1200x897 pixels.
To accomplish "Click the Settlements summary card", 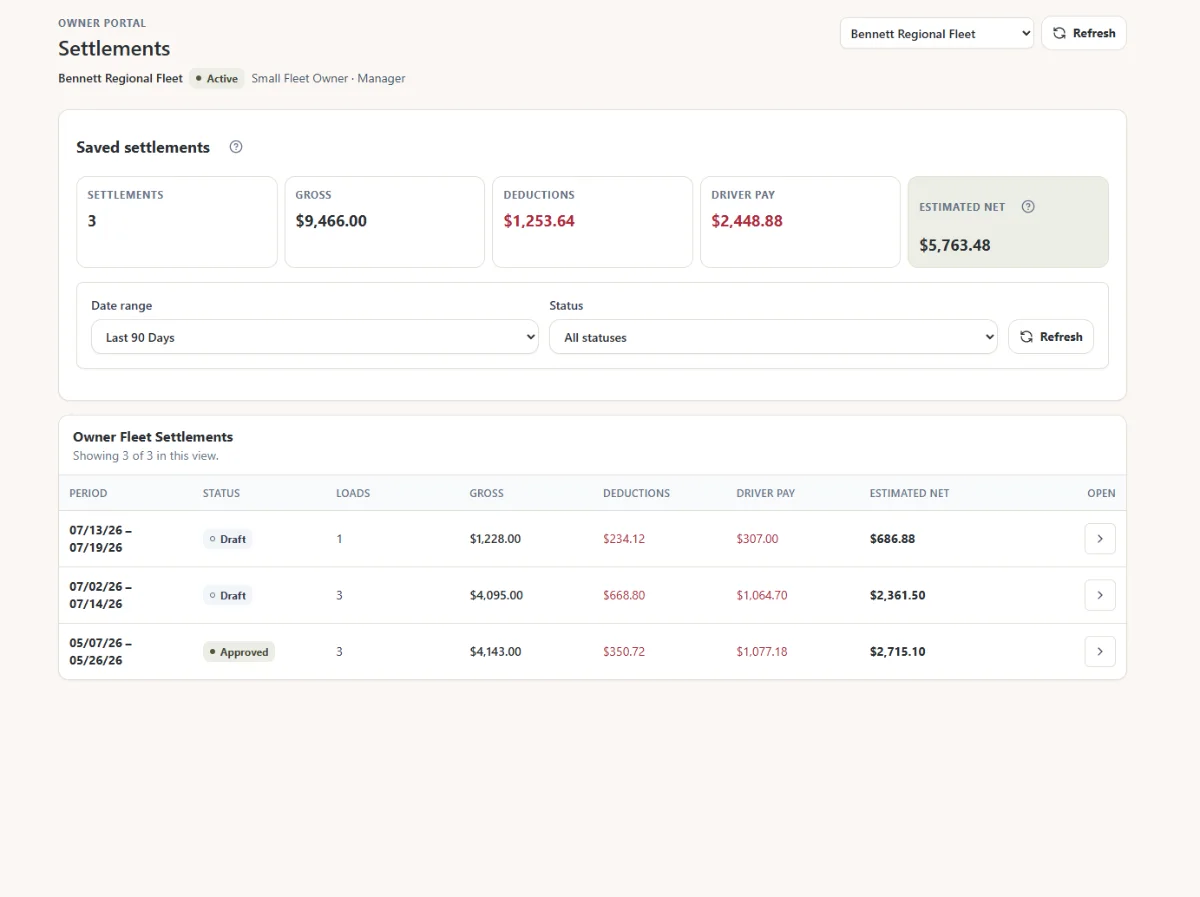I will coord(177,222).
